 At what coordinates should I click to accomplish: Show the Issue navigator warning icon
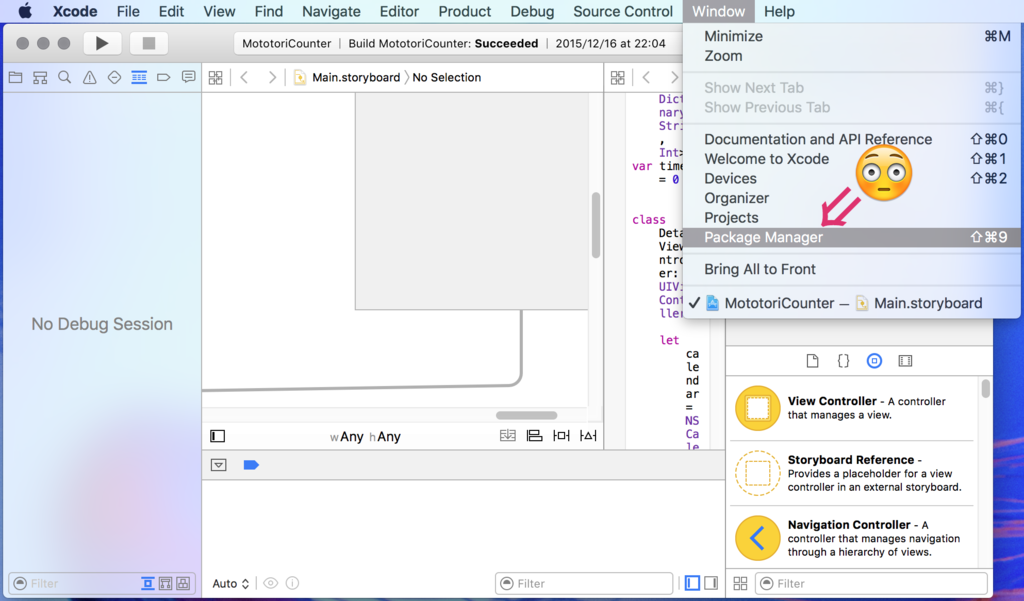click(89, 78)
